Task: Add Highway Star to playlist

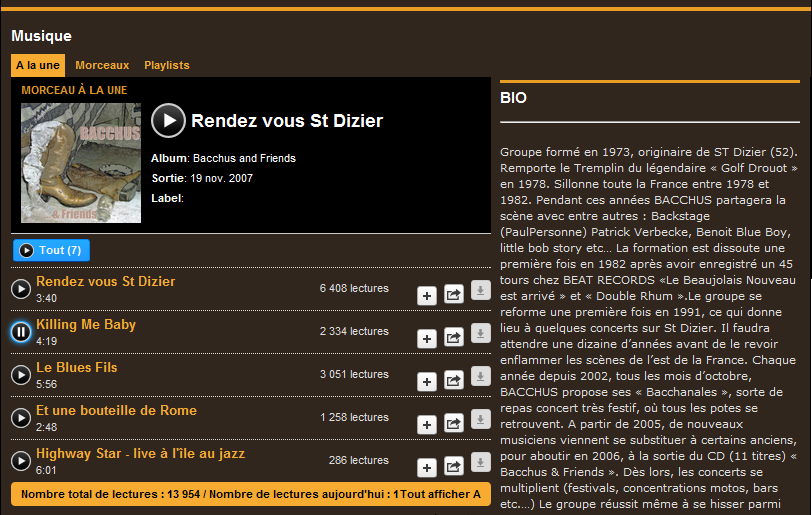Action: point(427,467)
